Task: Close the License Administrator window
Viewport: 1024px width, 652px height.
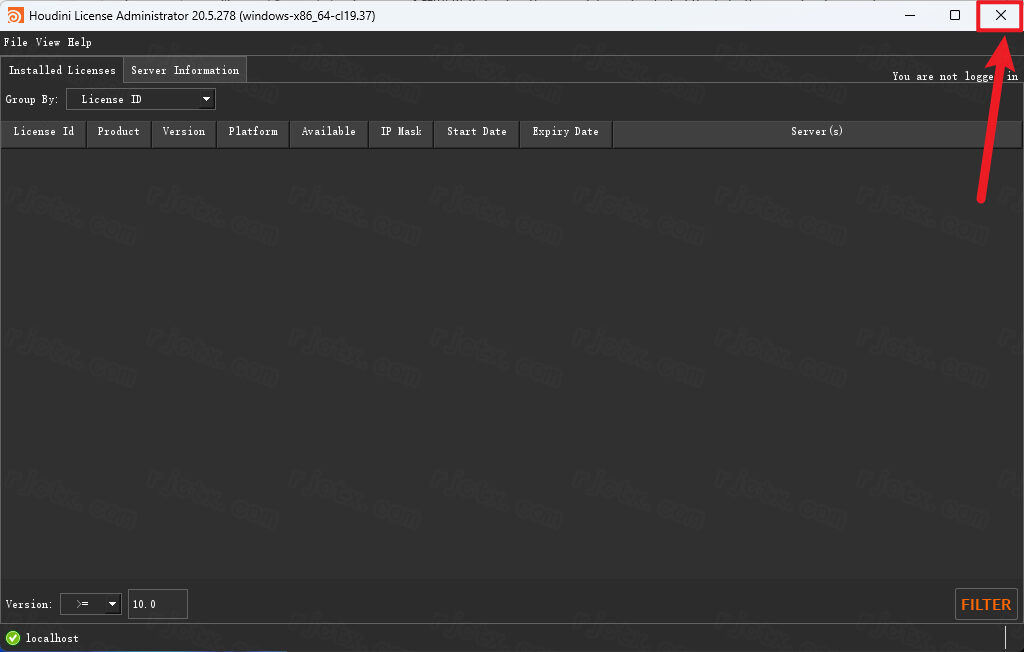Action: tap(1000, 16)
